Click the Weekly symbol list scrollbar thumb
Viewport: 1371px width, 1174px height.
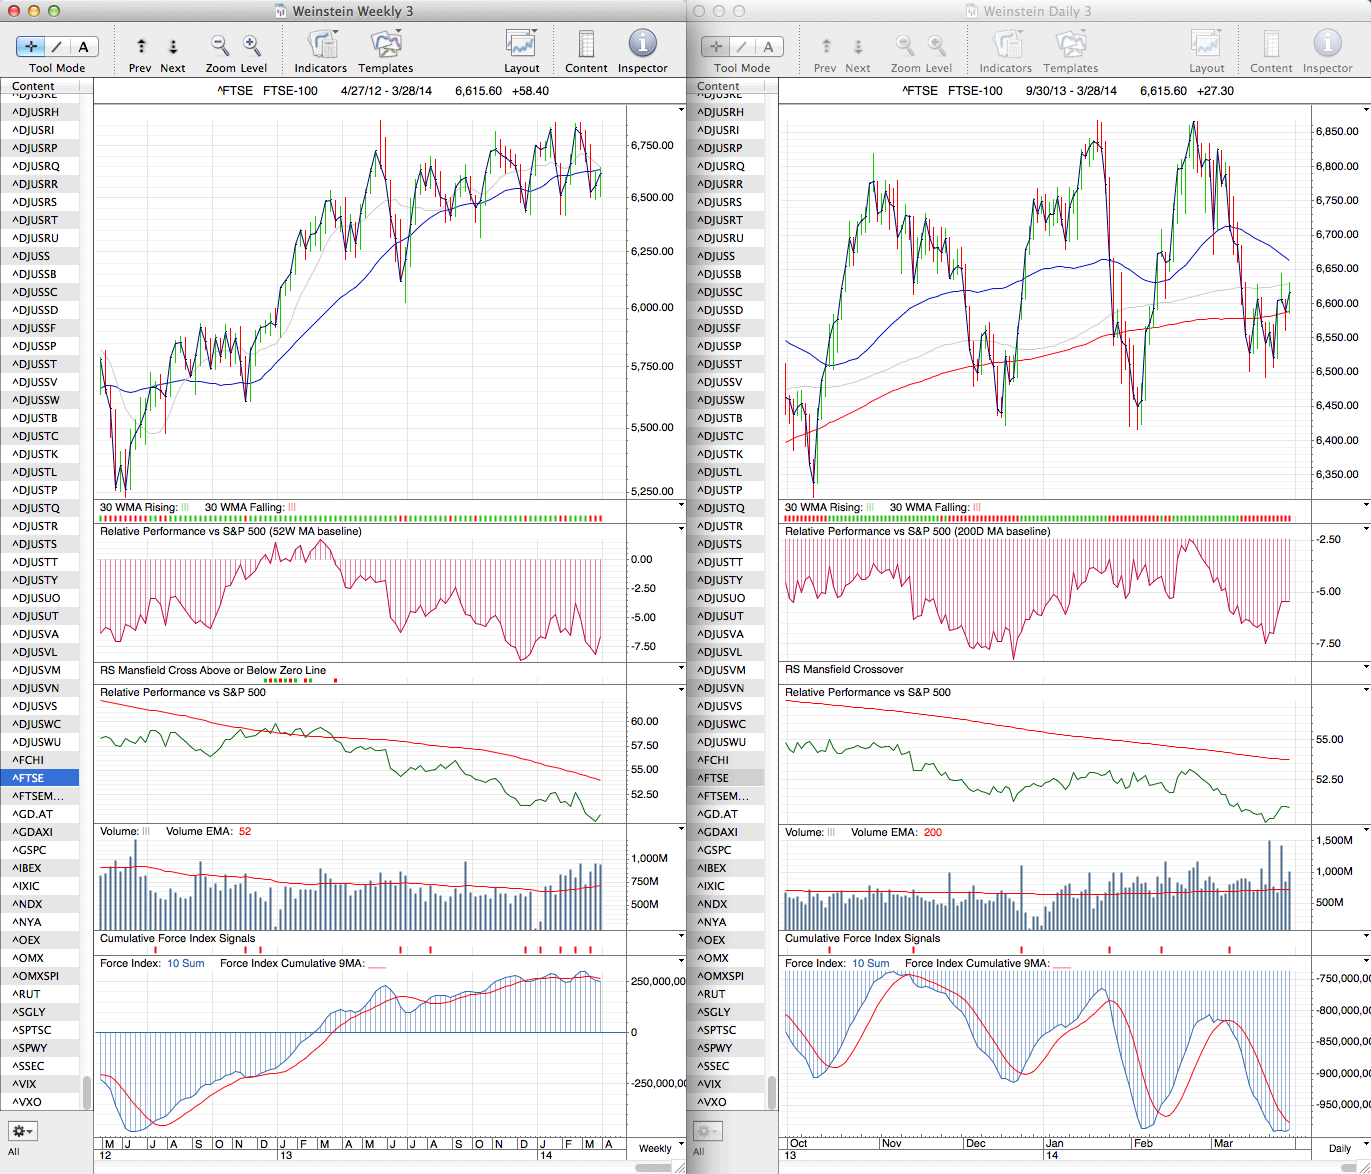click(x=87, y=1092)
